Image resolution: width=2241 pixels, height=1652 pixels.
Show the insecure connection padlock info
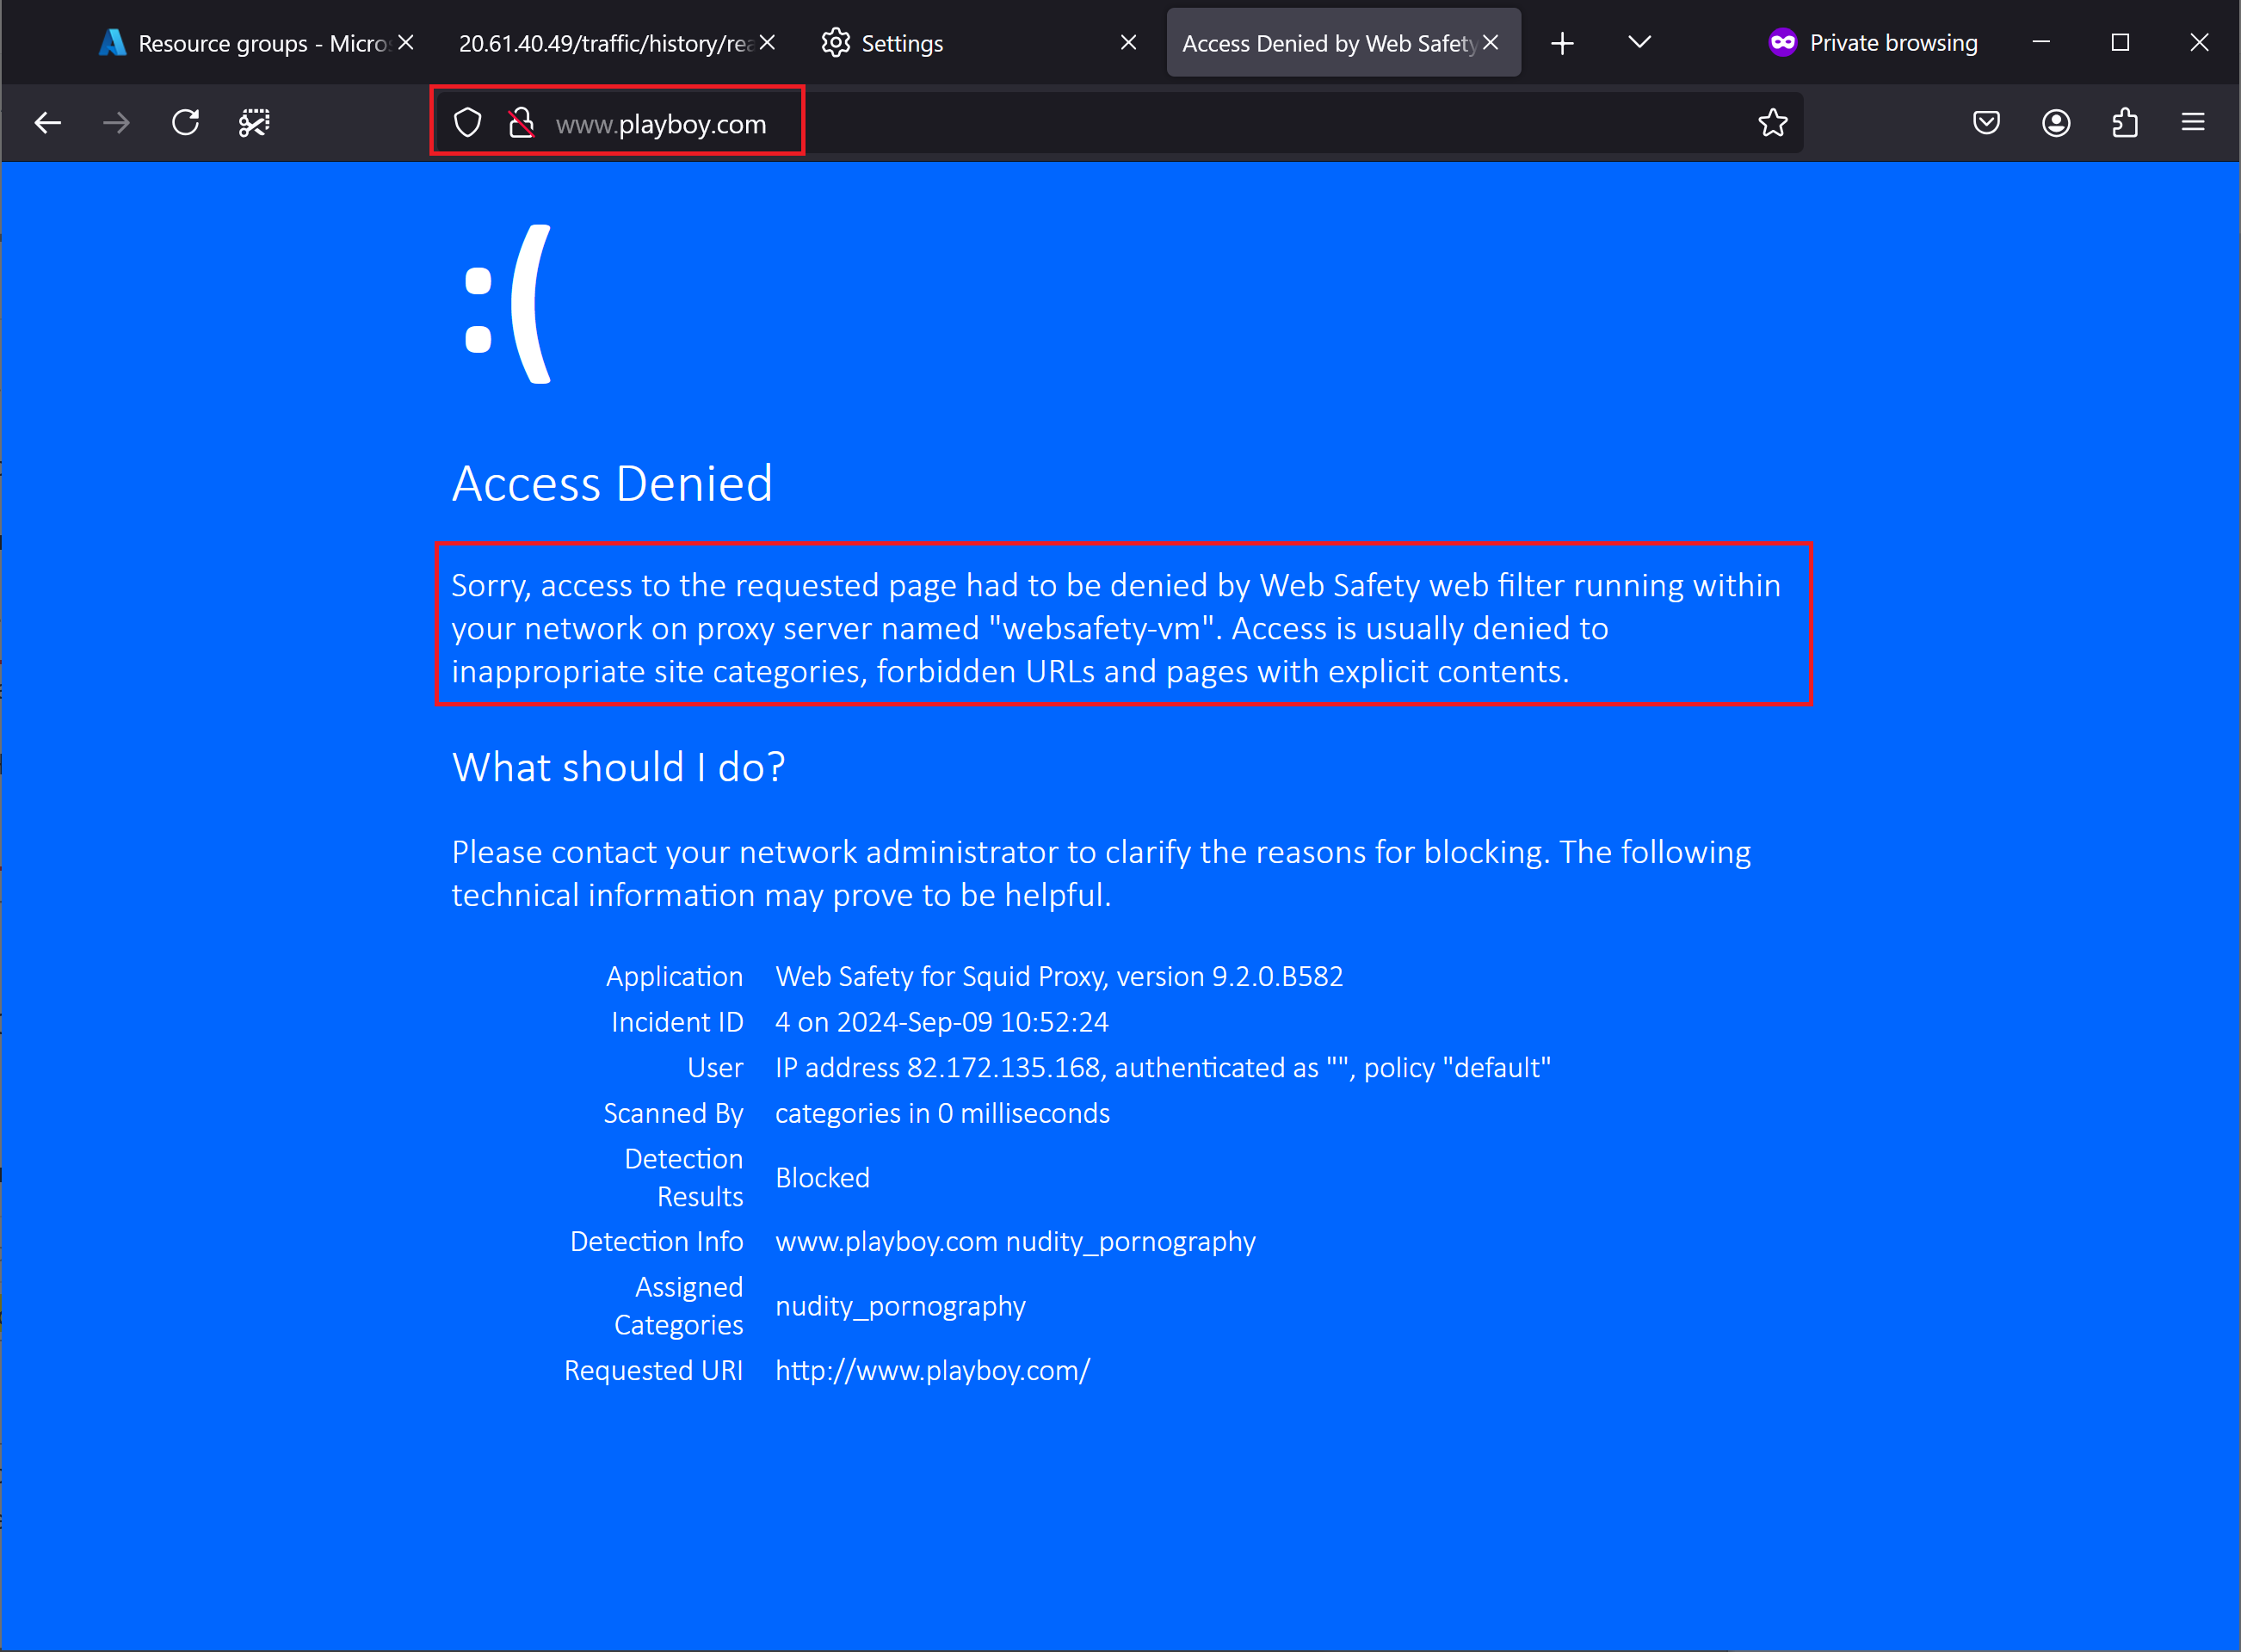[x=521, y=123]
